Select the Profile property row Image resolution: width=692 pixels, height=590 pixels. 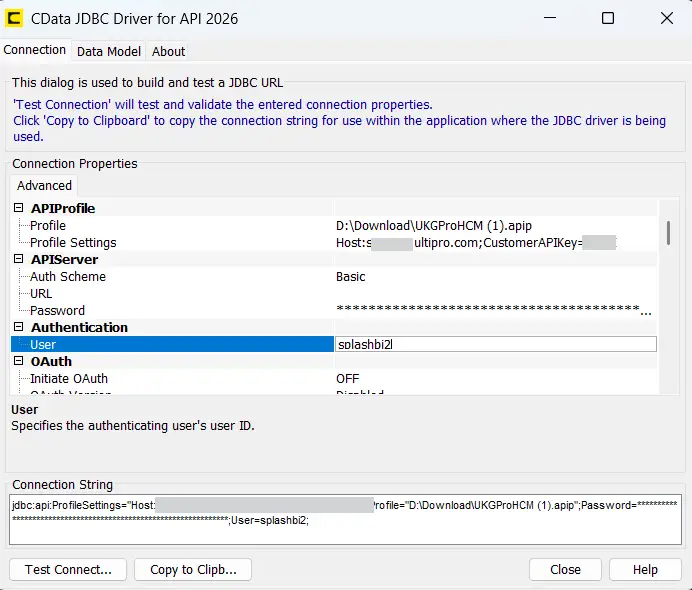pos(334,225)
